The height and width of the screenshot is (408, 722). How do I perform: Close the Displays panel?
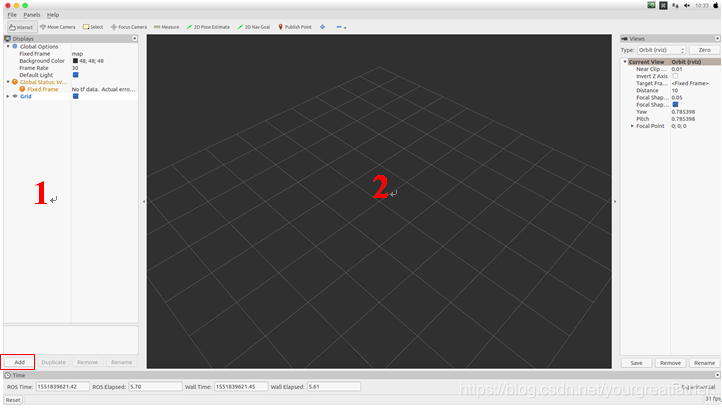click(x=134, y=39)
